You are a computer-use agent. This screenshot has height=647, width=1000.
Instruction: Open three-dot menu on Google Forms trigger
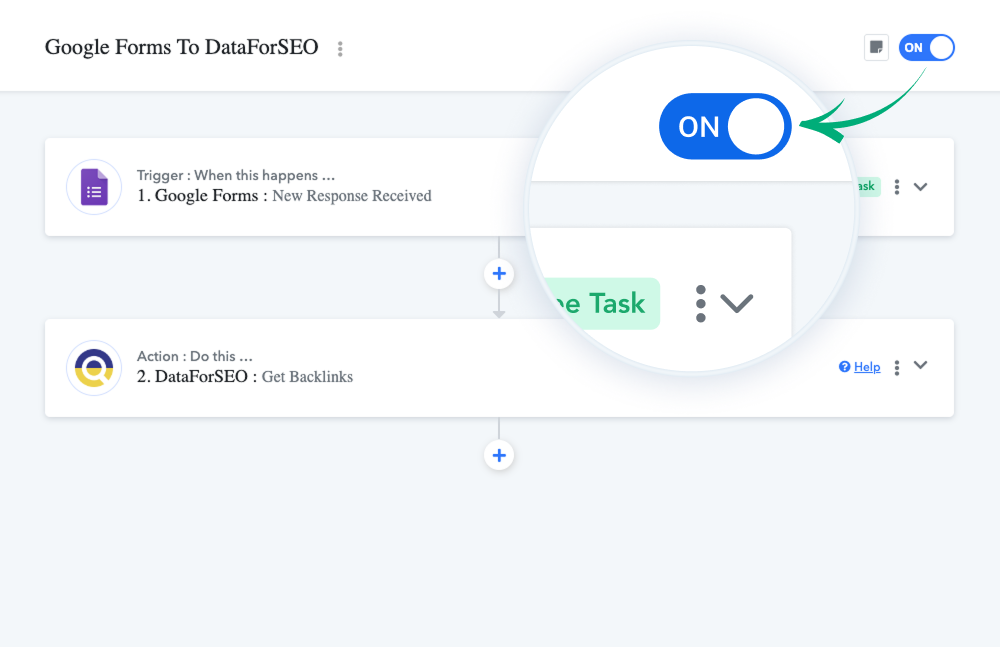(x=897, y=187)
